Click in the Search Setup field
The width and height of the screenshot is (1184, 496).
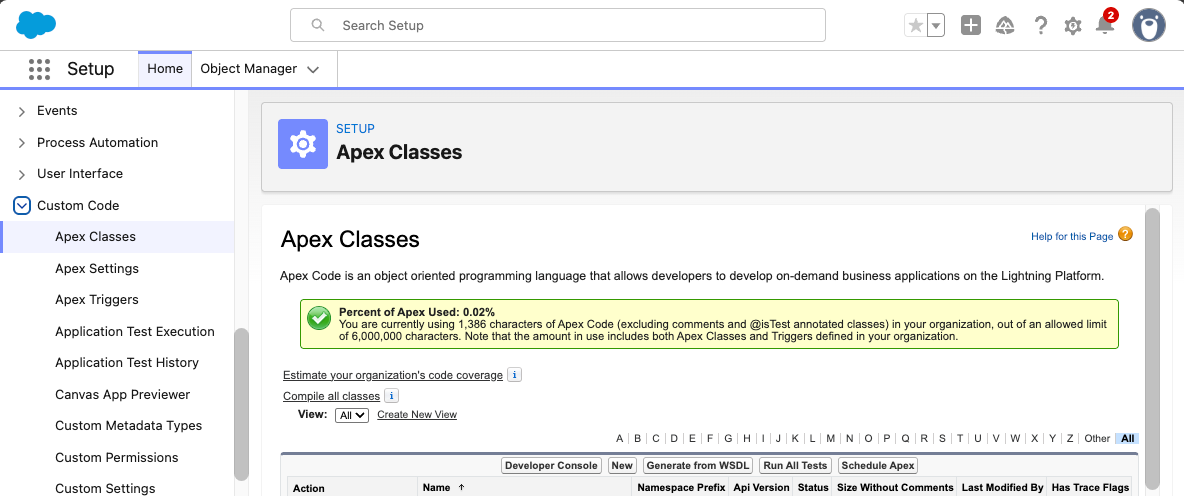[x=557, y=25]
